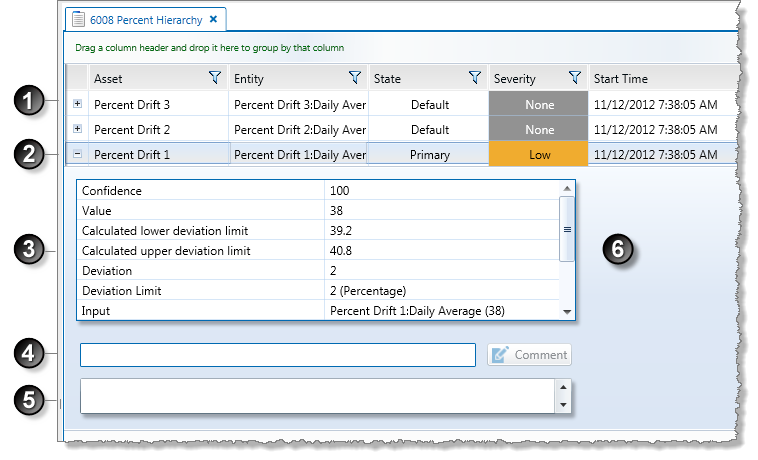Open the Severity column filter
The width and height of the screenshot is (758, 460).
[x=574, y=78]
